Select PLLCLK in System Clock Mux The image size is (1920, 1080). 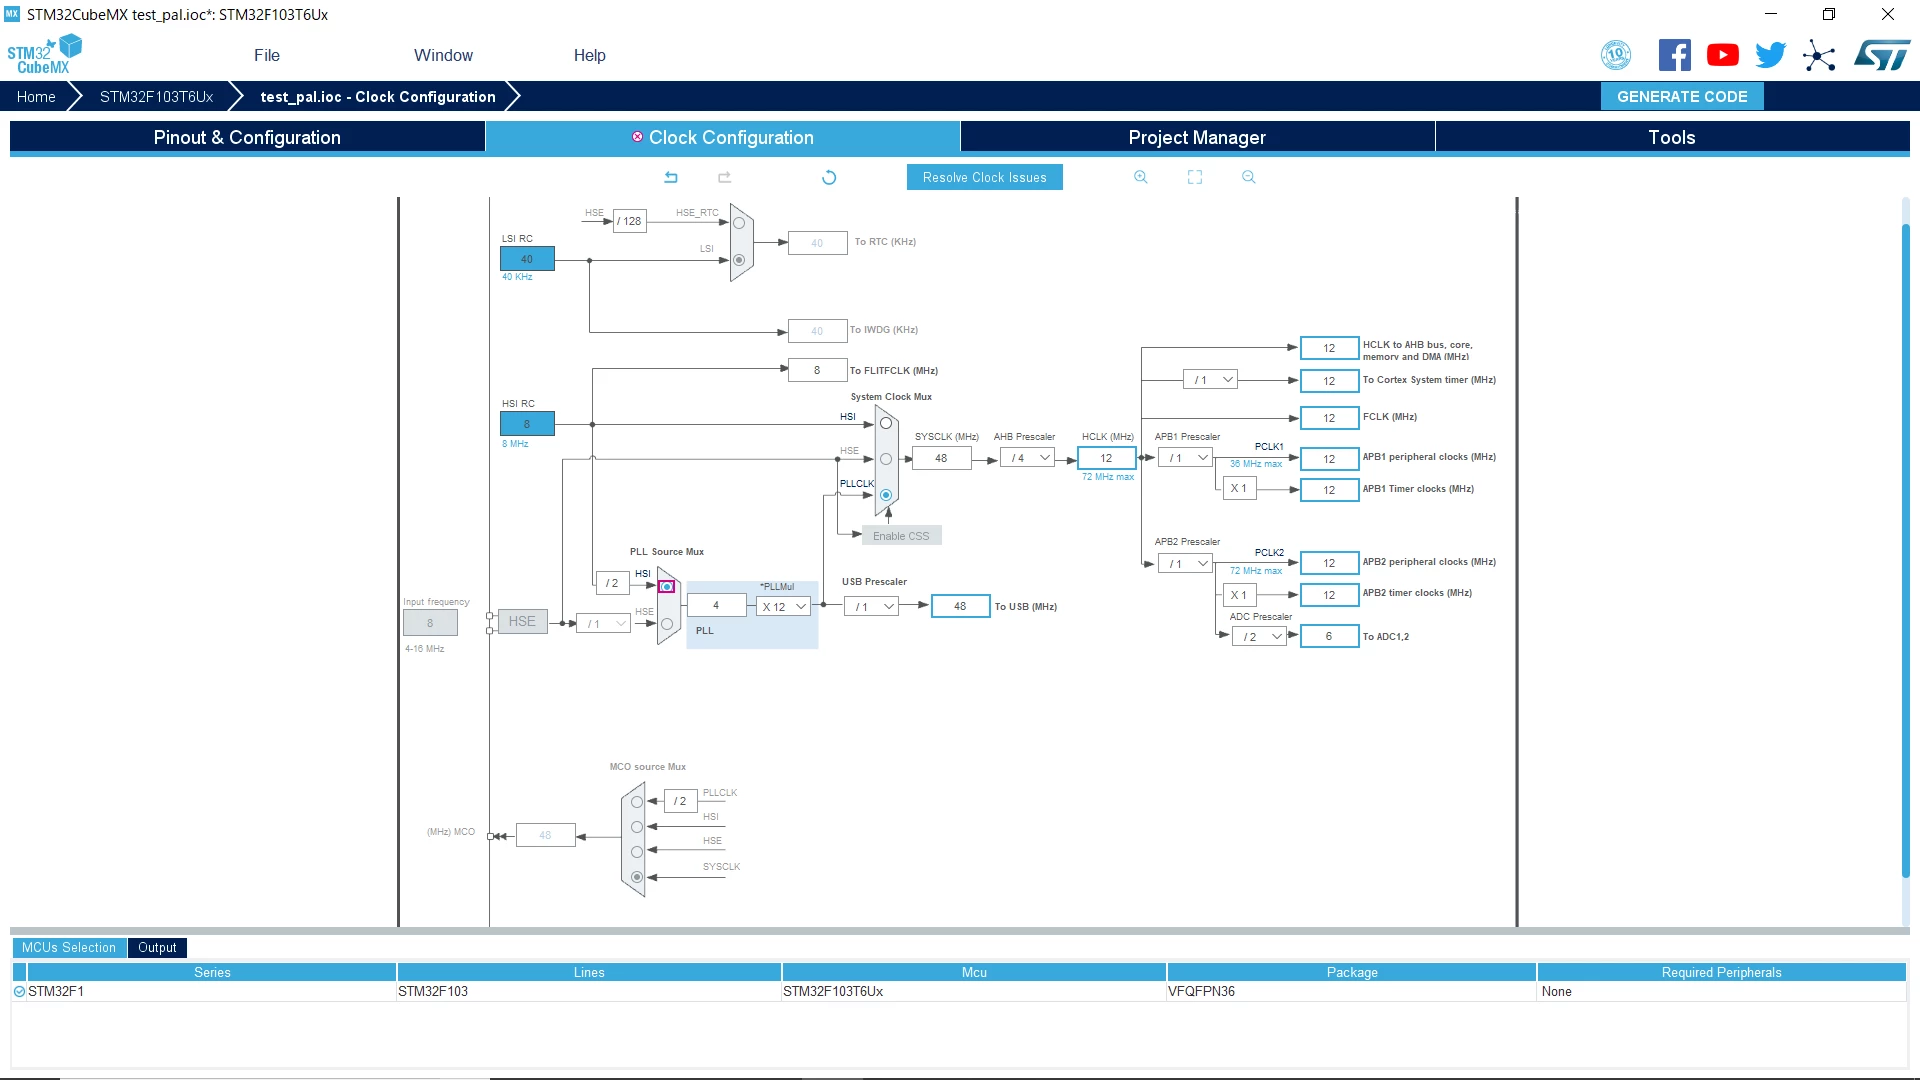click(886, 495)
